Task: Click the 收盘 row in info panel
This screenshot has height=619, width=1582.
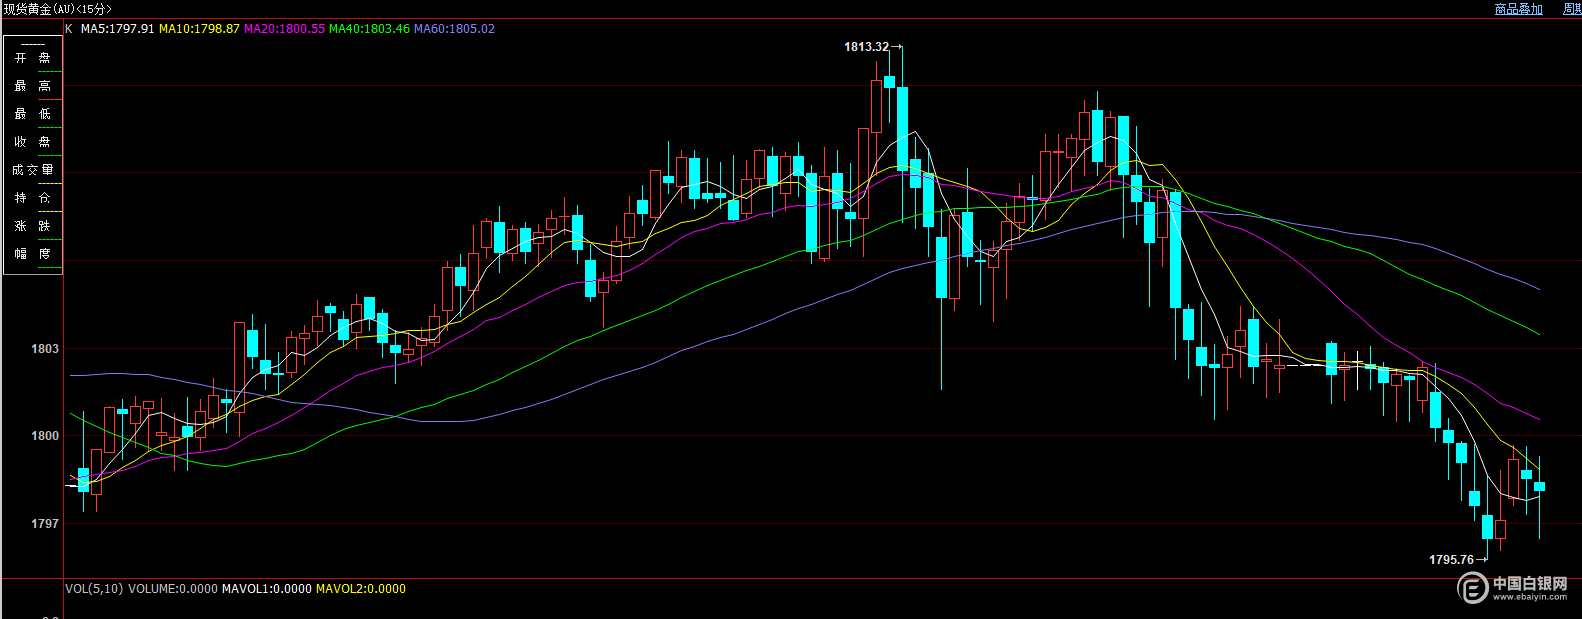Action: click(x=32, y=142)
